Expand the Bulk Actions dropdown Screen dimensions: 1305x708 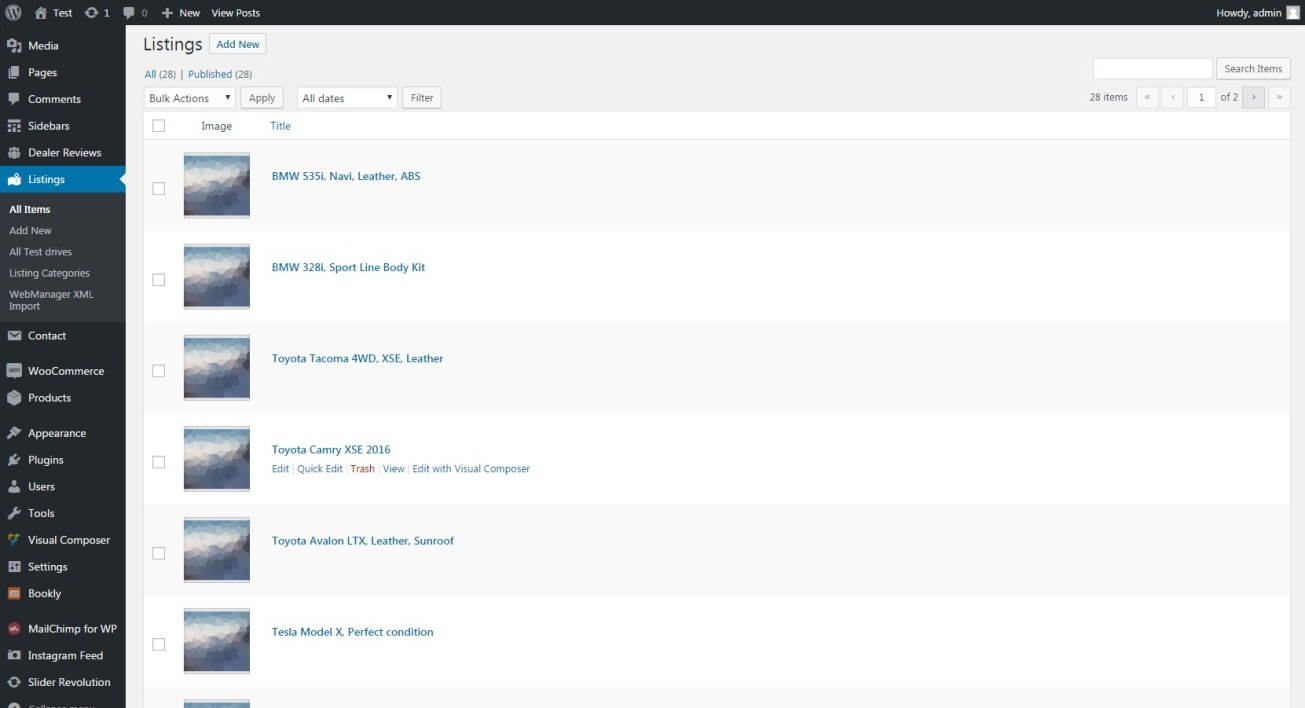[x=189, y=98]
